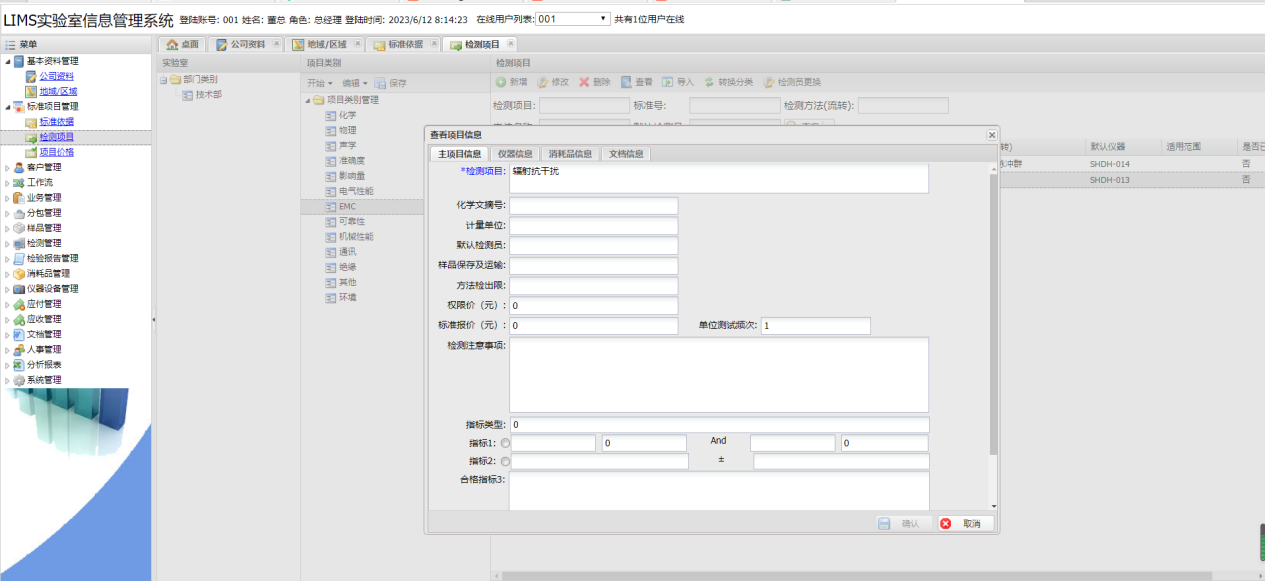Screen dimensions: 1265x581
Task: Expand the 仪器设备管理 menu node
Action: tap(7, 289)
